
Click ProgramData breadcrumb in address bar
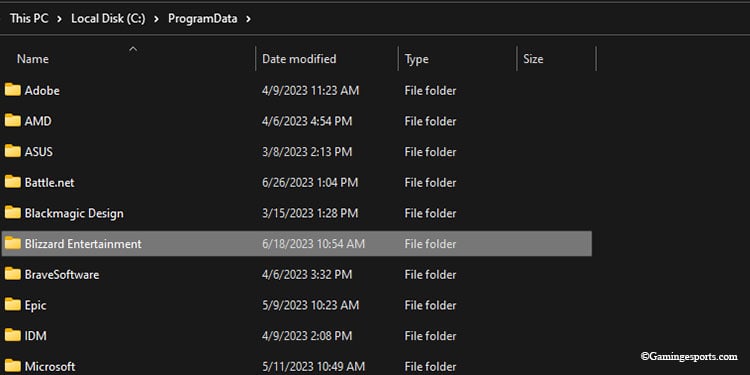point(202,19)
